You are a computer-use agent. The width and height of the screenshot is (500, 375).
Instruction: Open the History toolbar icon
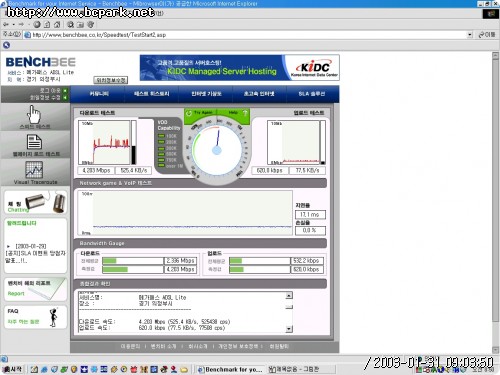pos(90,25)
